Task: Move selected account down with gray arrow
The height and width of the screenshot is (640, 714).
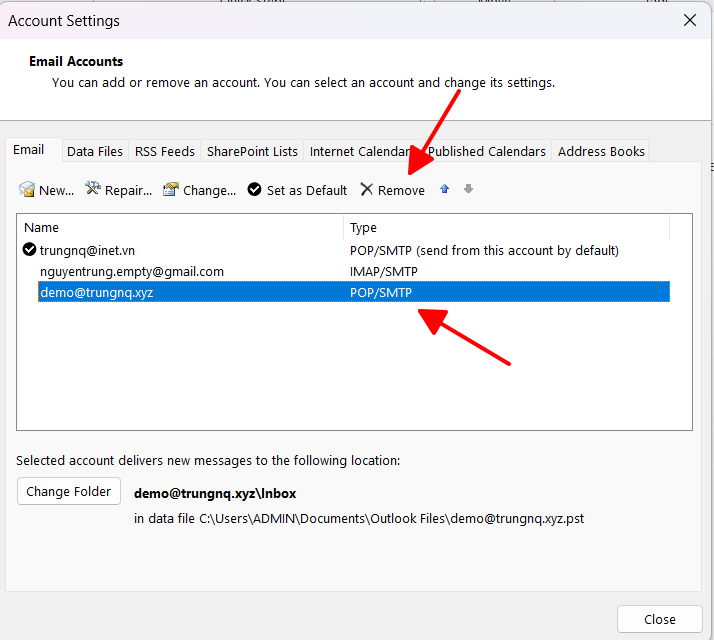Action: pyautogui.click(x=469, y=189)
